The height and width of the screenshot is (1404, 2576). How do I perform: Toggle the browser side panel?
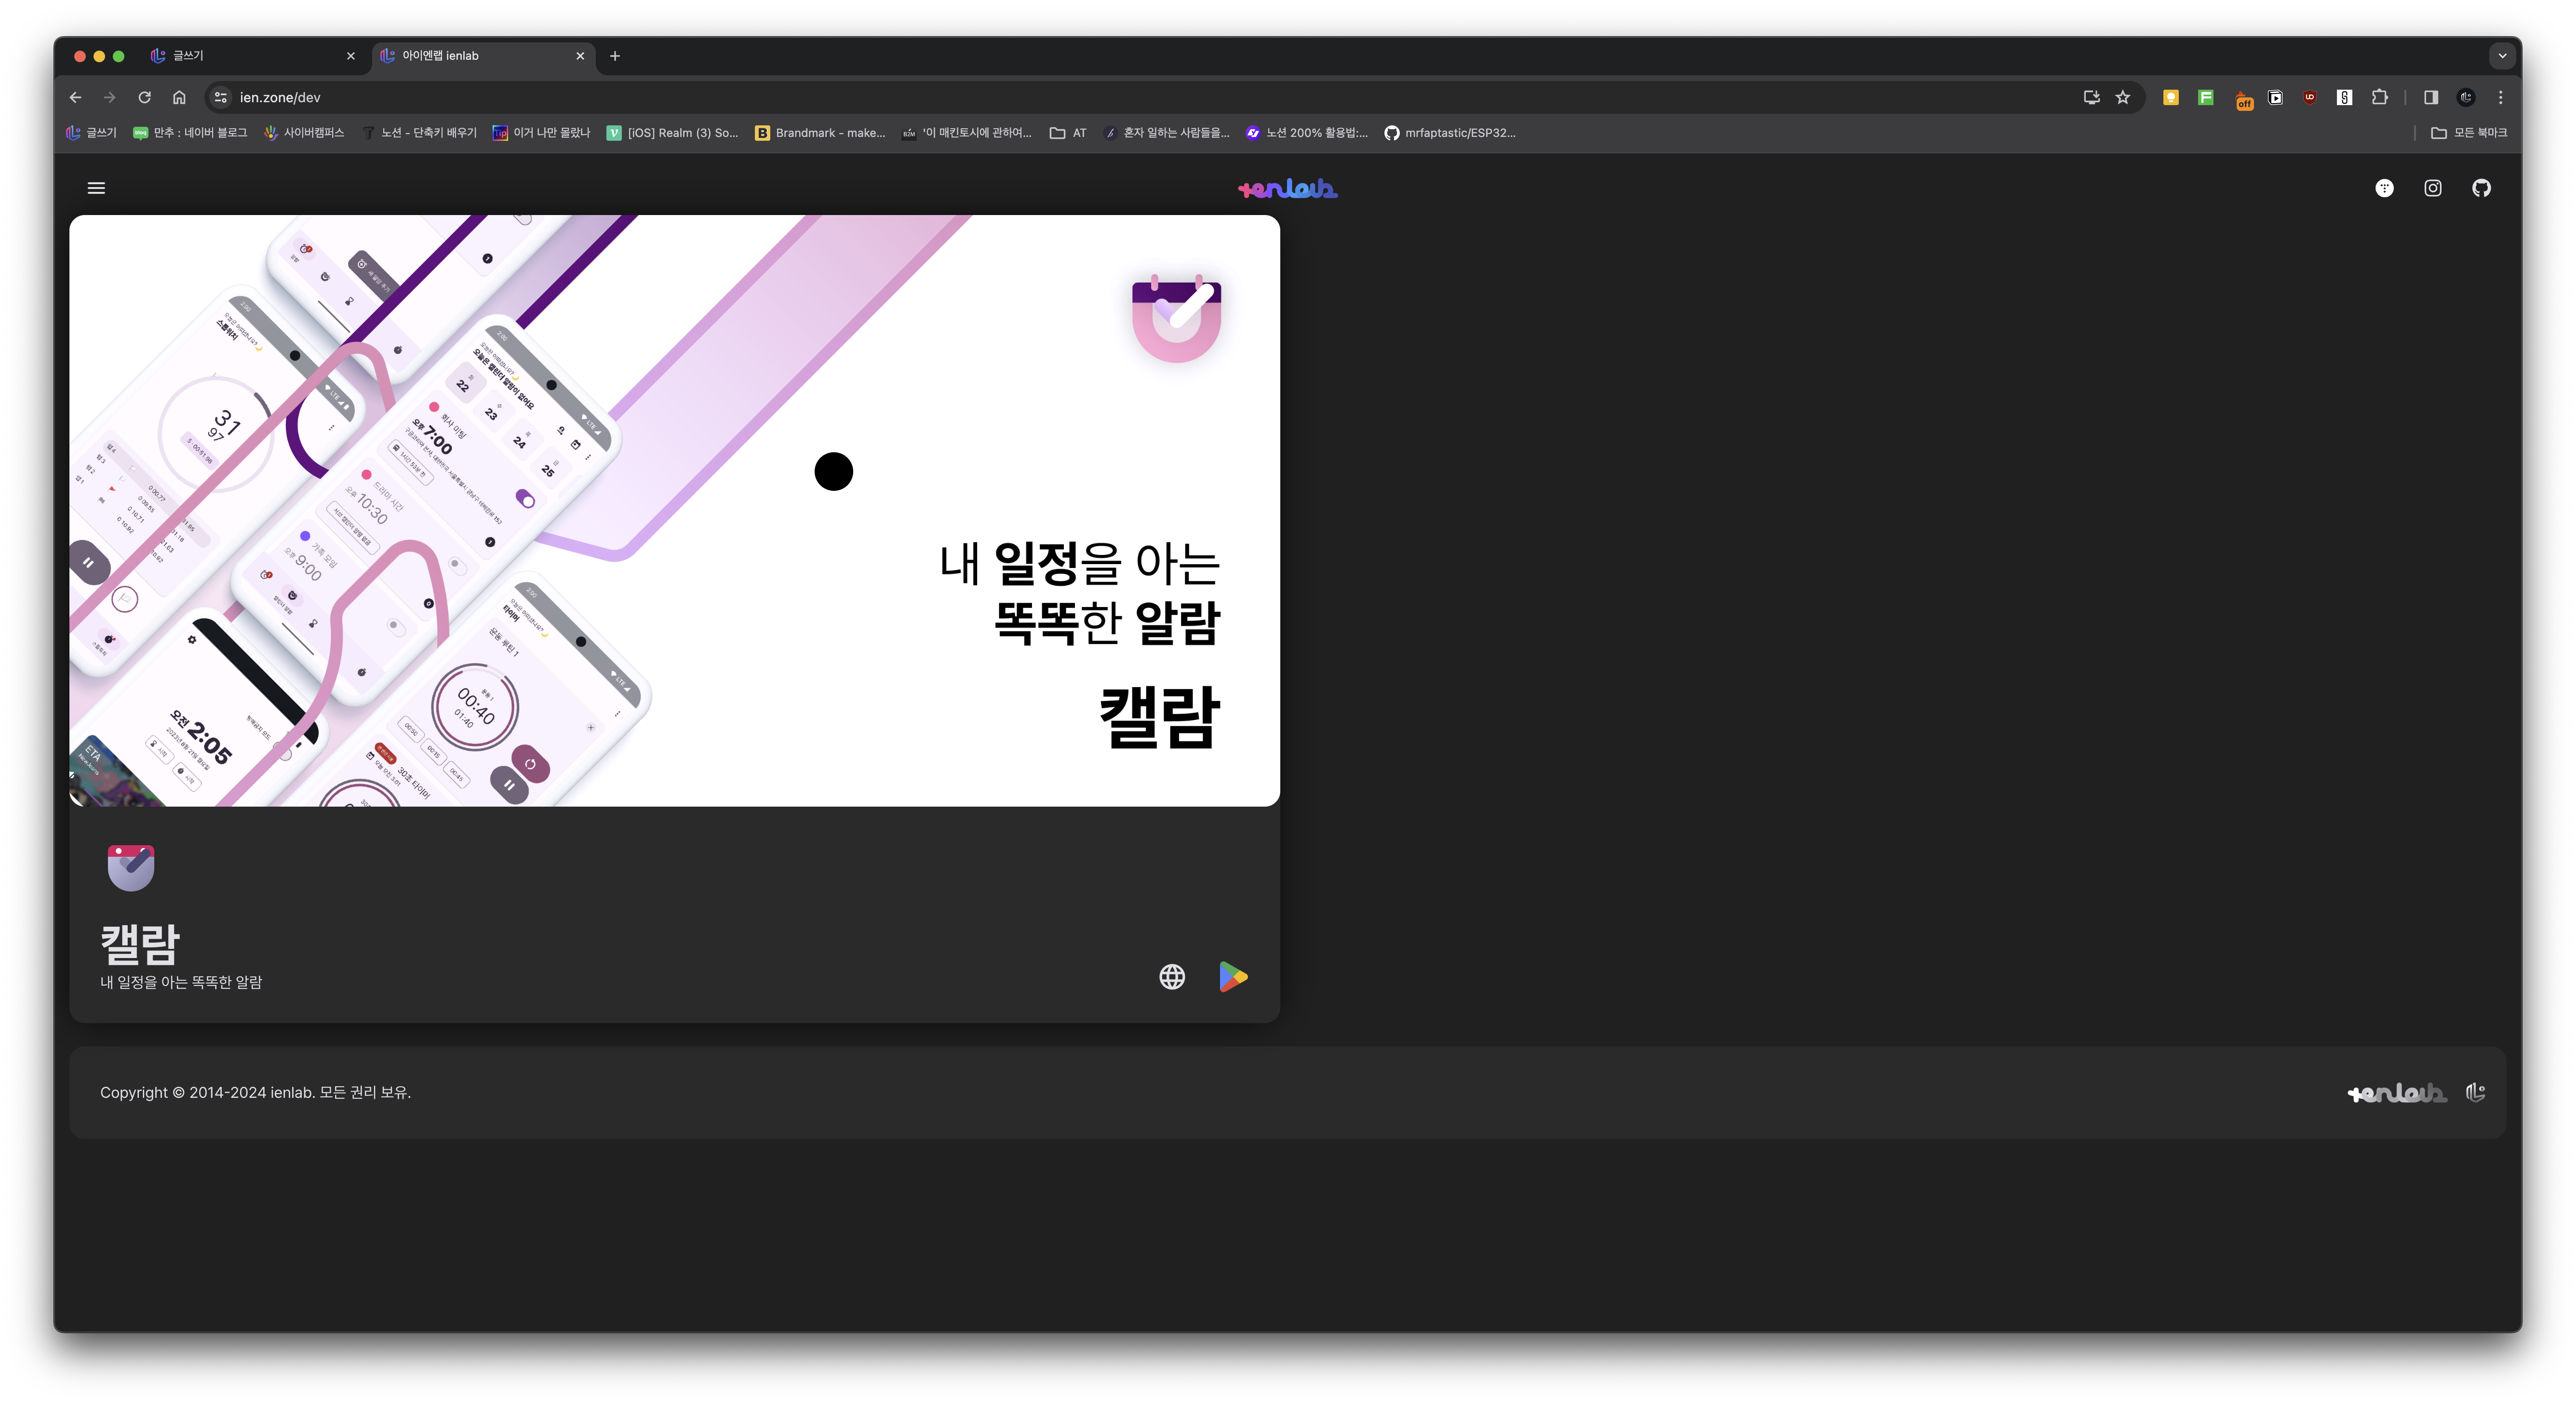tap(2431, 97)
